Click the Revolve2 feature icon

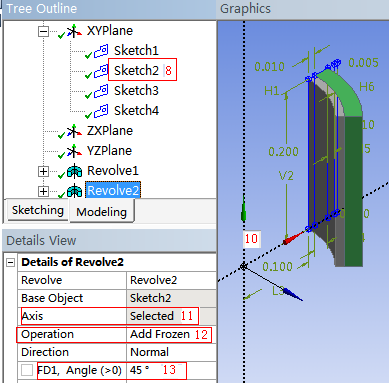[74, 191]
